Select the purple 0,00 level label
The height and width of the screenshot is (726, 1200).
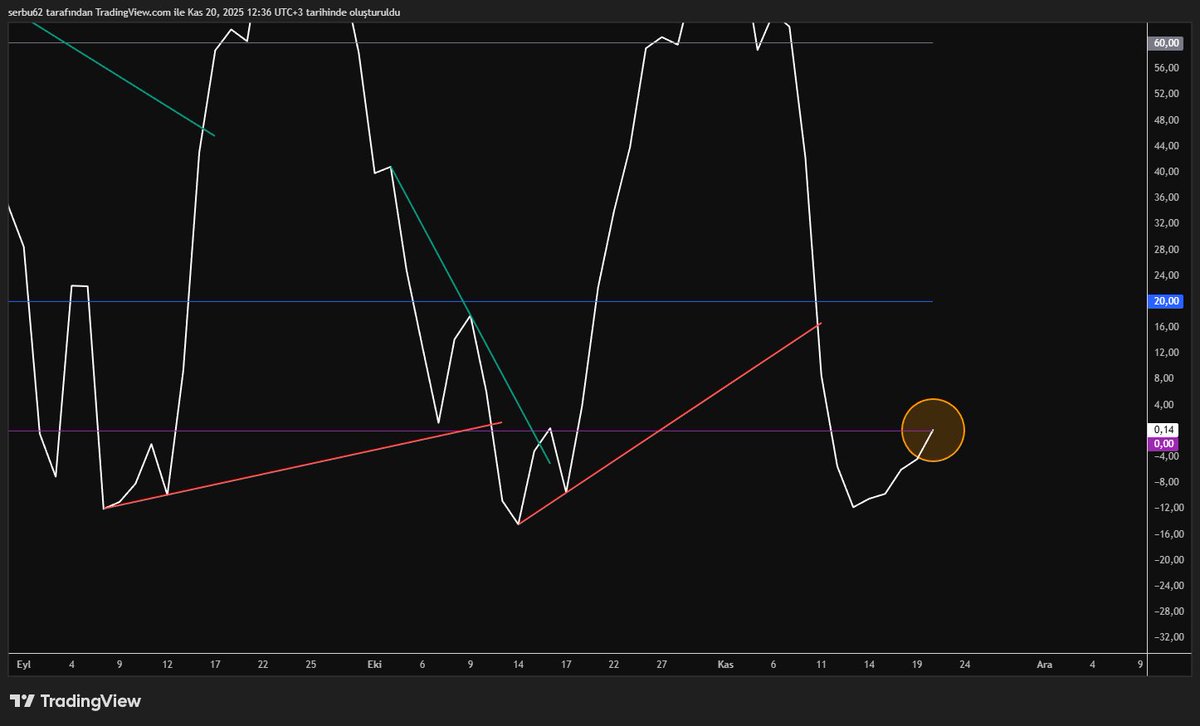[x=1164, y=444]
